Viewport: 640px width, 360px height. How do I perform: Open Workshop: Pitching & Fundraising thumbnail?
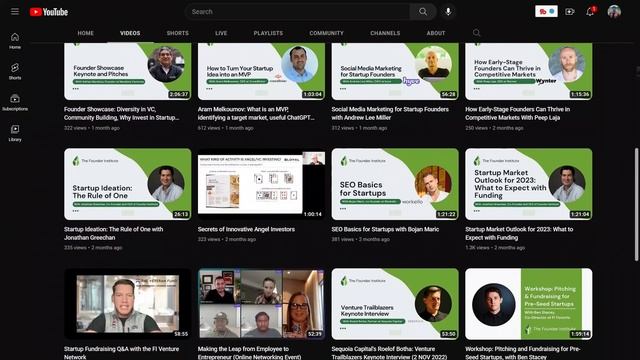pyautogui.click(x=529, y=304)
